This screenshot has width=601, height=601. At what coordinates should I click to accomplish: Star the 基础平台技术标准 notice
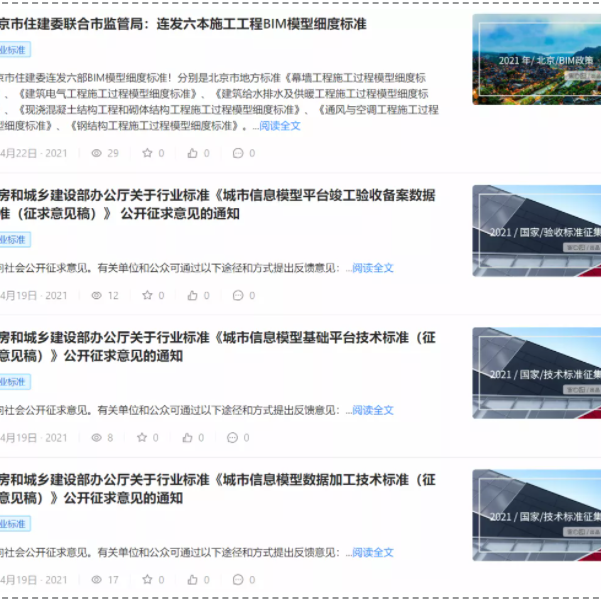click(141, 437)
